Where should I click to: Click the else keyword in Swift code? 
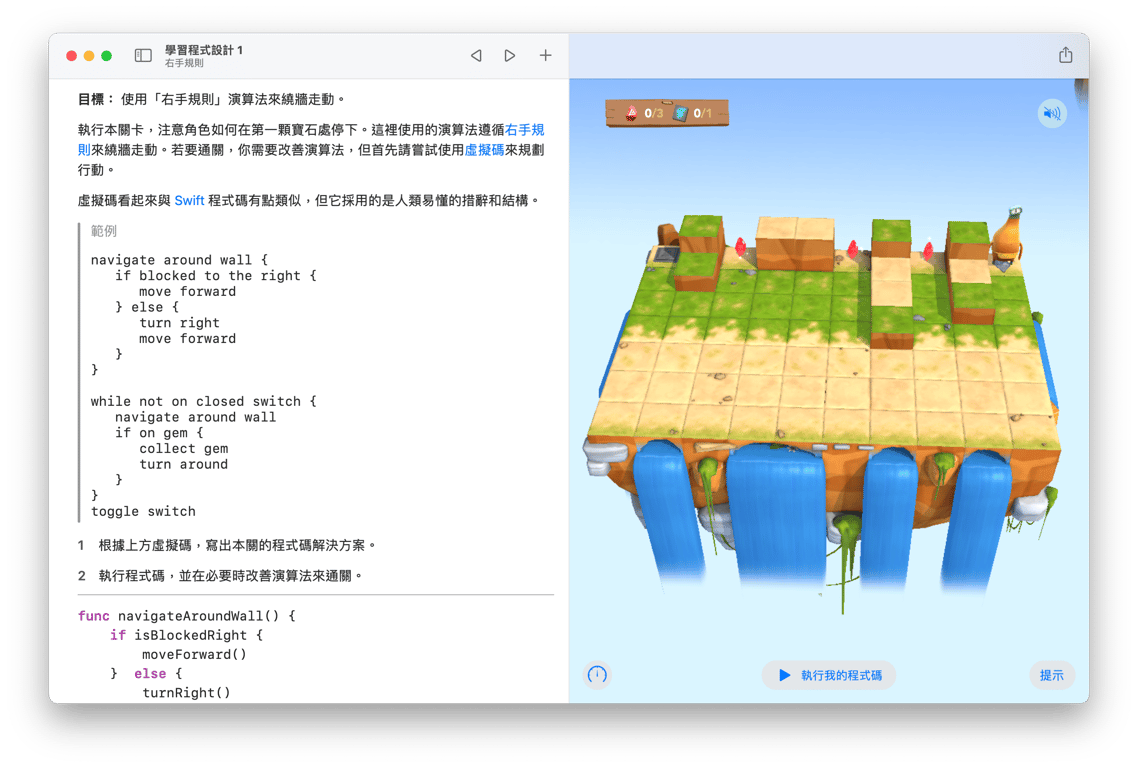(x=150, y=674)
